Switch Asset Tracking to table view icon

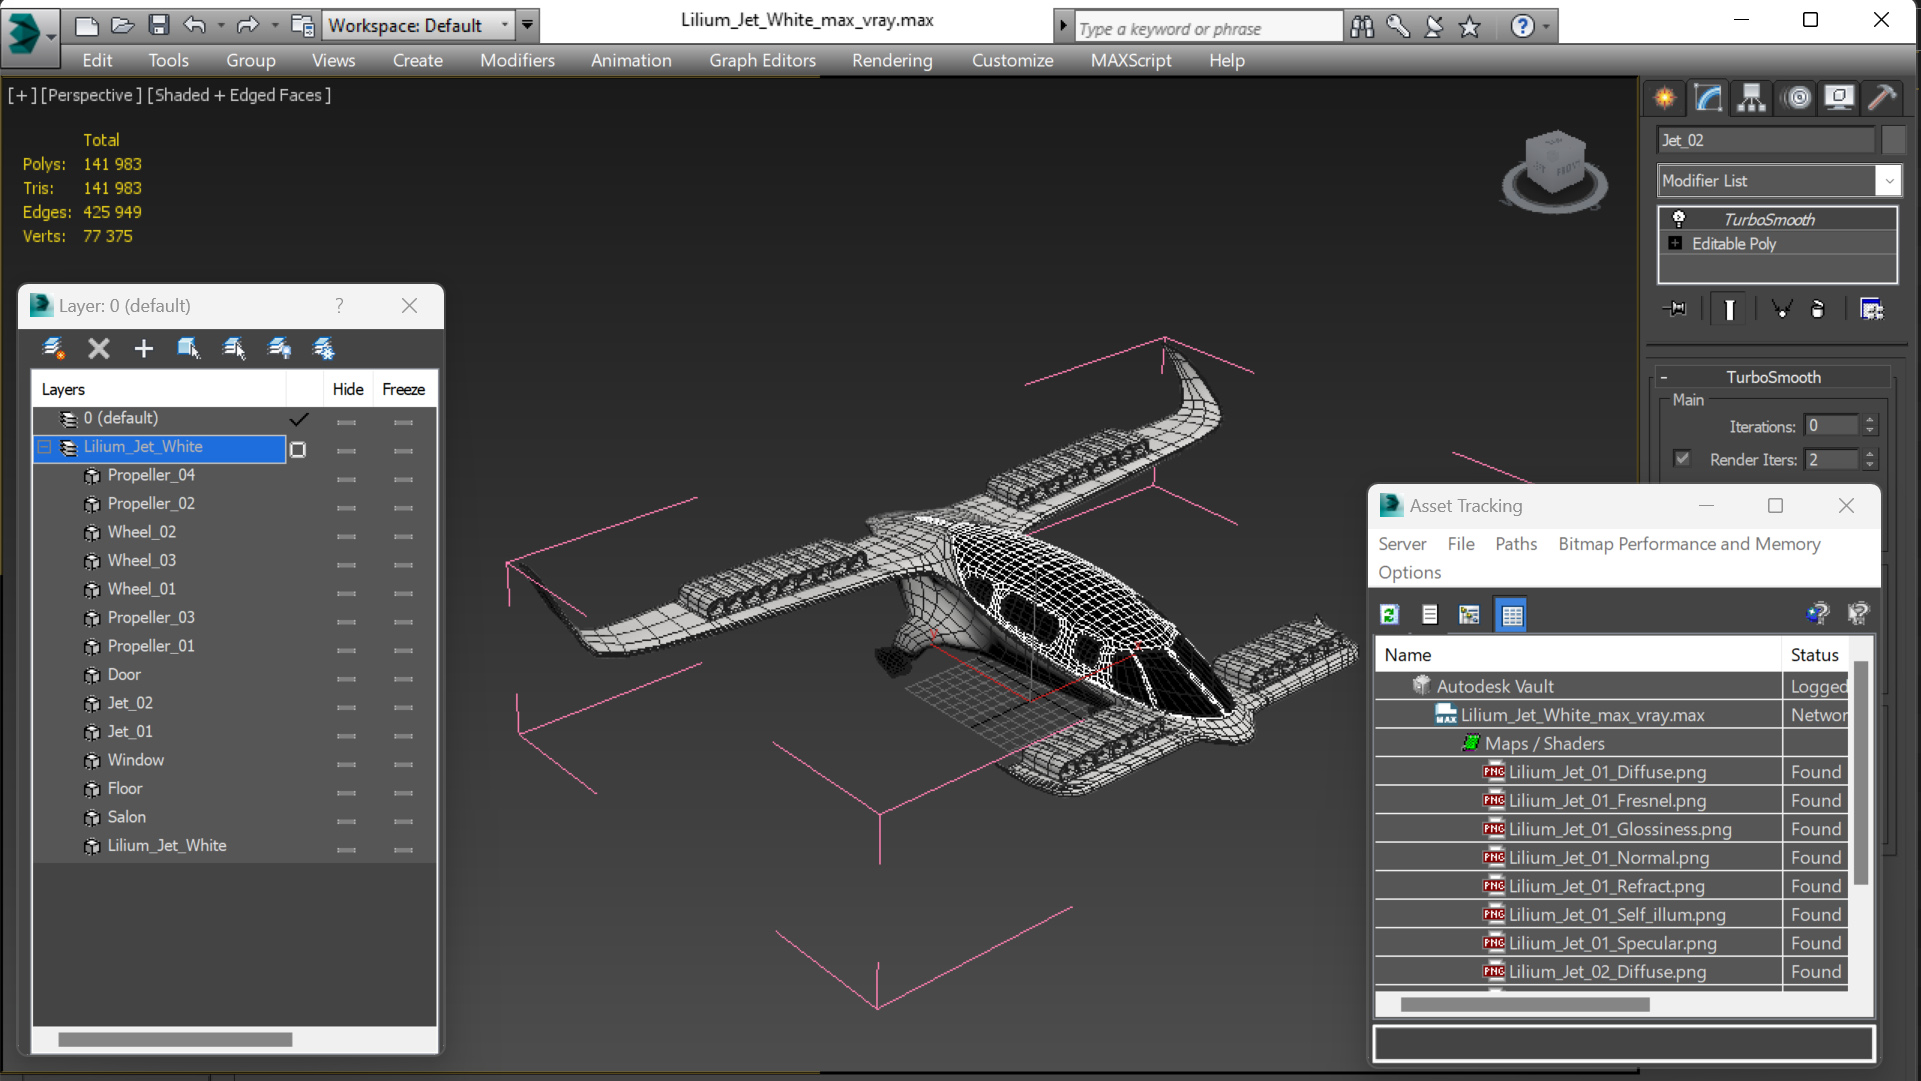[1512, 615]
